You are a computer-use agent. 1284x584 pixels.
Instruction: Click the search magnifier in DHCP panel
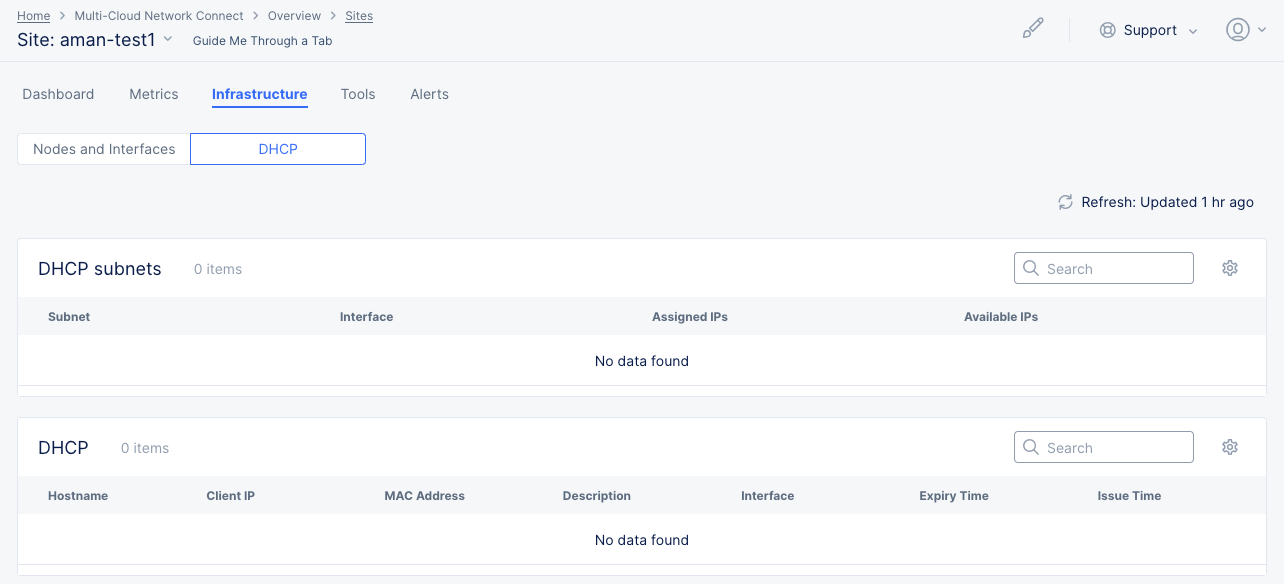tap(1031, 447)
